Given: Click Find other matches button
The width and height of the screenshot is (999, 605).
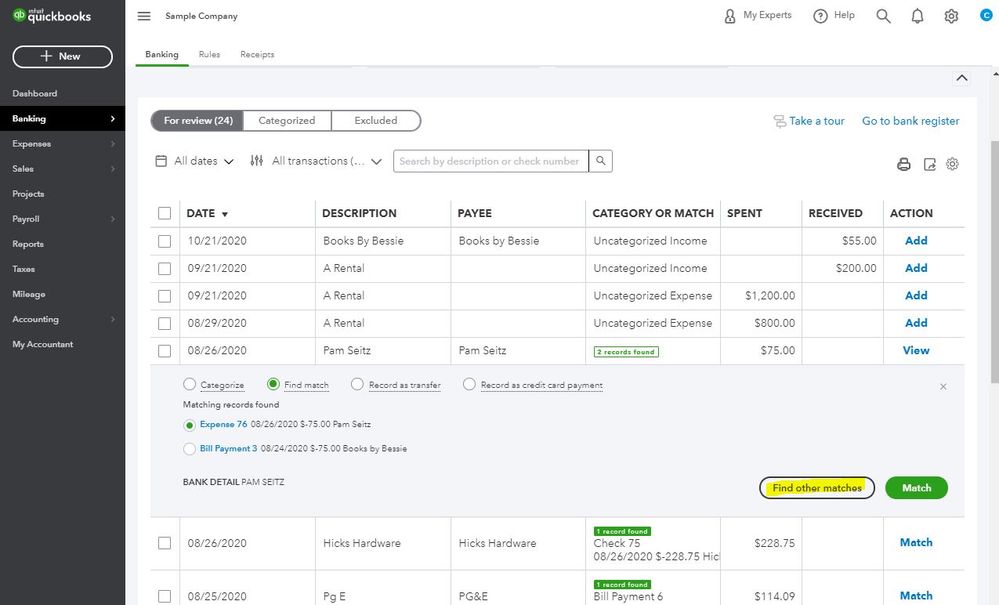Looking at the screenshot, I should [817, 488].
